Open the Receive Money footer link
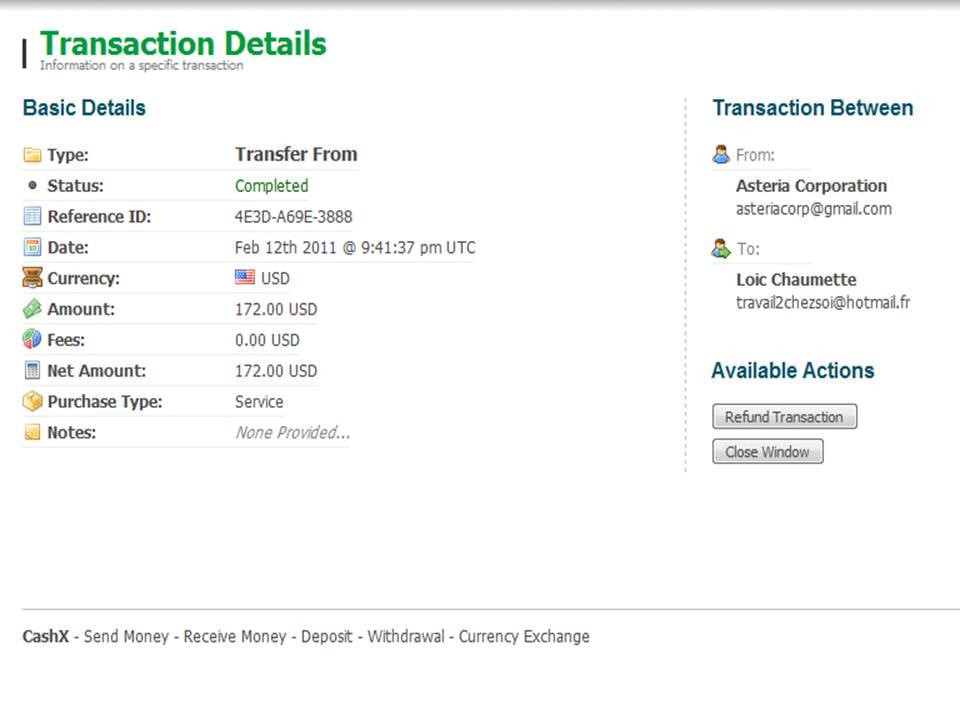The width and height of the screenshot is (960, 720). pyautogui.click(x=235, y=637)
